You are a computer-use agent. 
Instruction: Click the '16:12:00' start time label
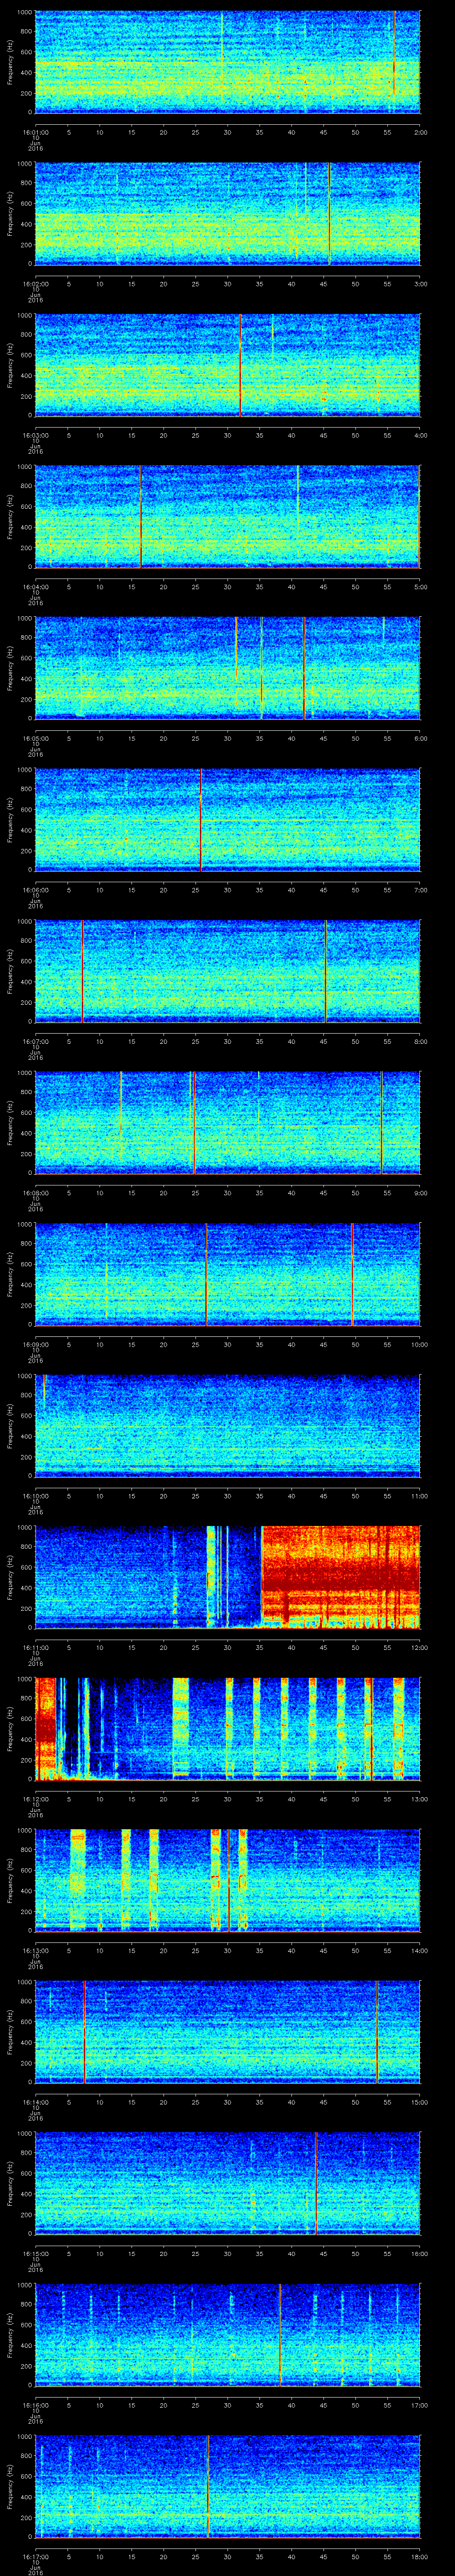pyautogui.click(x=35, y=1800)
